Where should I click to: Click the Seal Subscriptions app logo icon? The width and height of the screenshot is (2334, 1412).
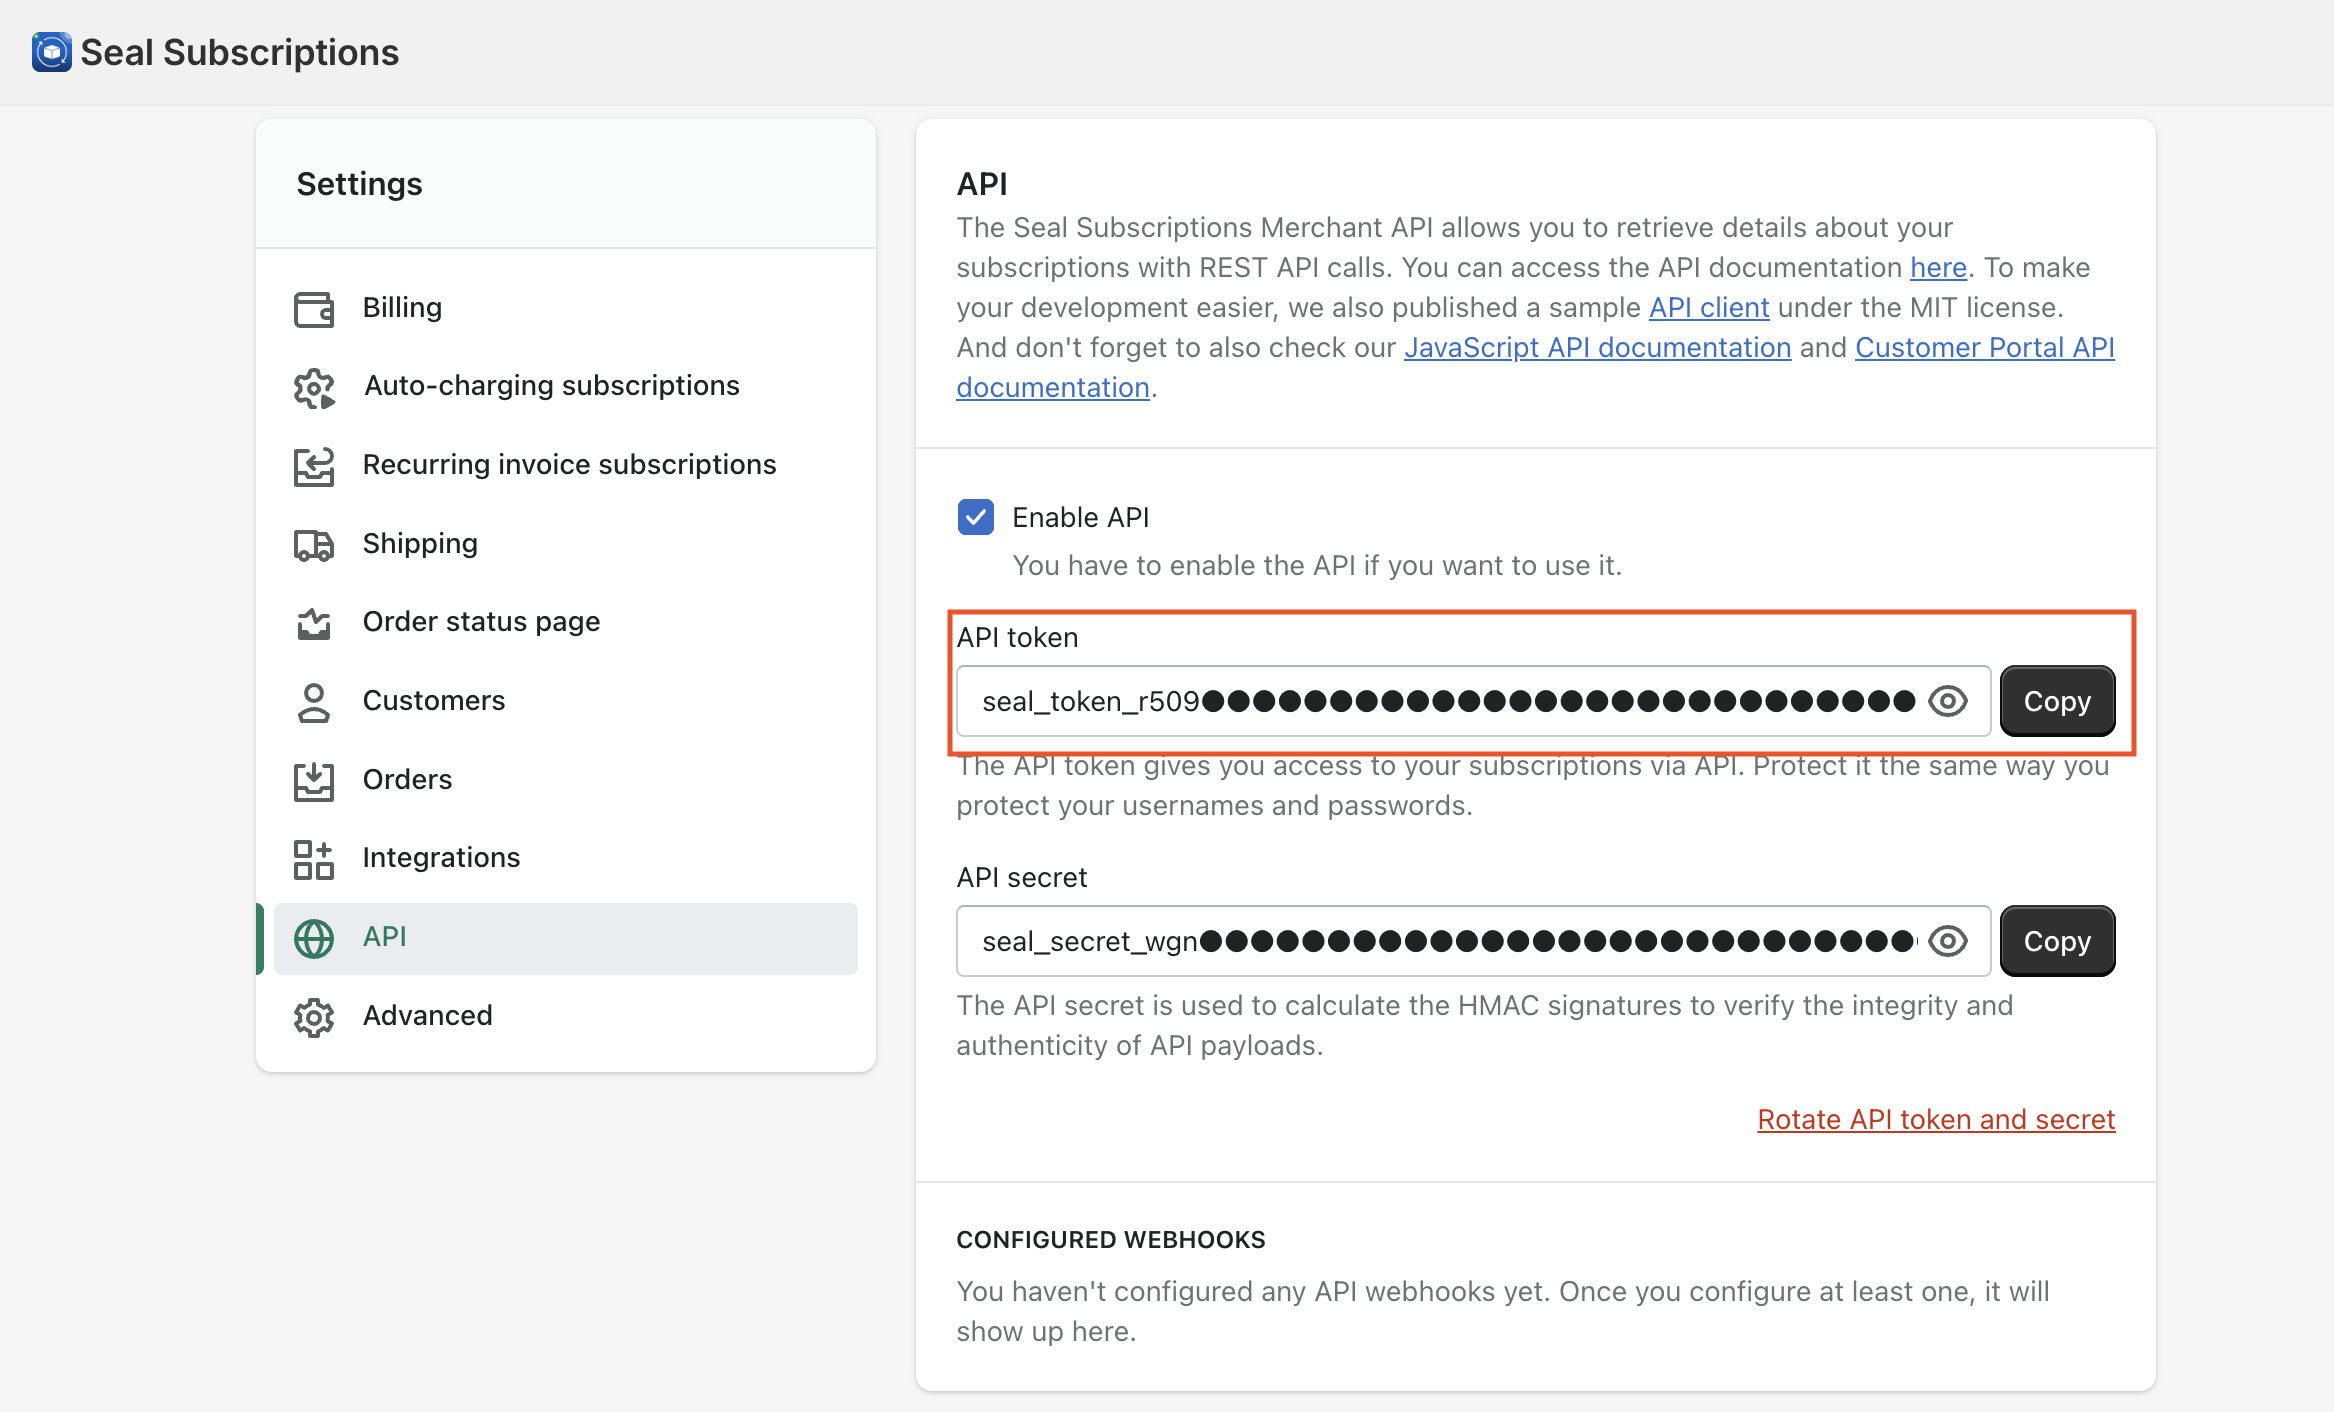click(52, 52)
